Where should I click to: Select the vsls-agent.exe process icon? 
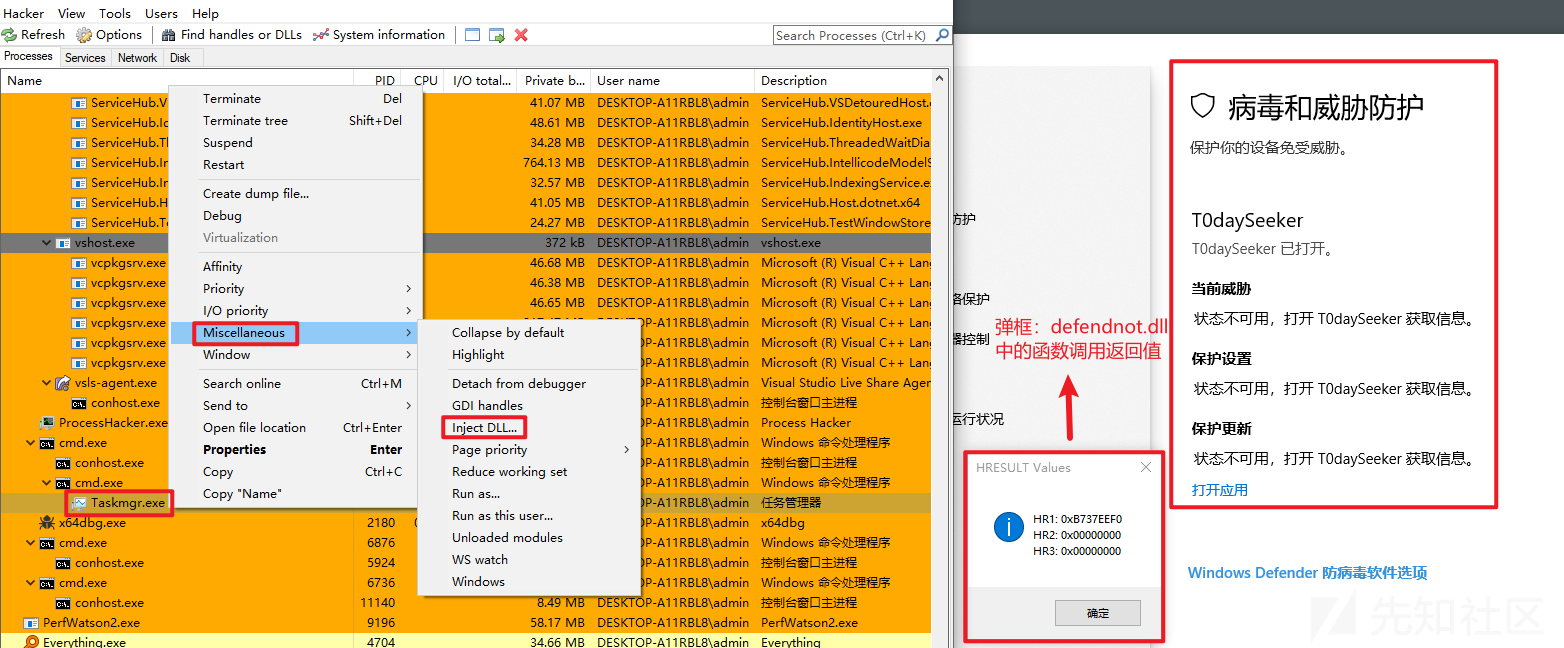[64, 383]
